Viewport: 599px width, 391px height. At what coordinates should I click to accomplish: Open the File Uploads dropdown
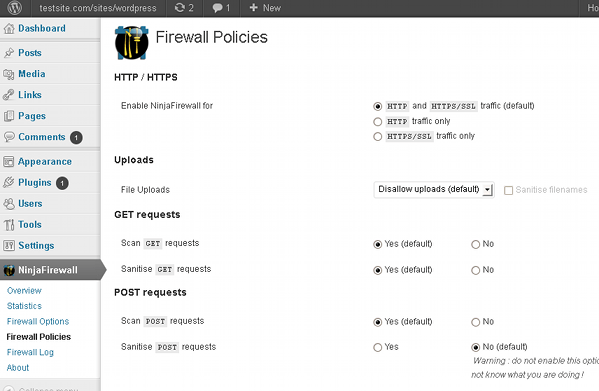434,189
